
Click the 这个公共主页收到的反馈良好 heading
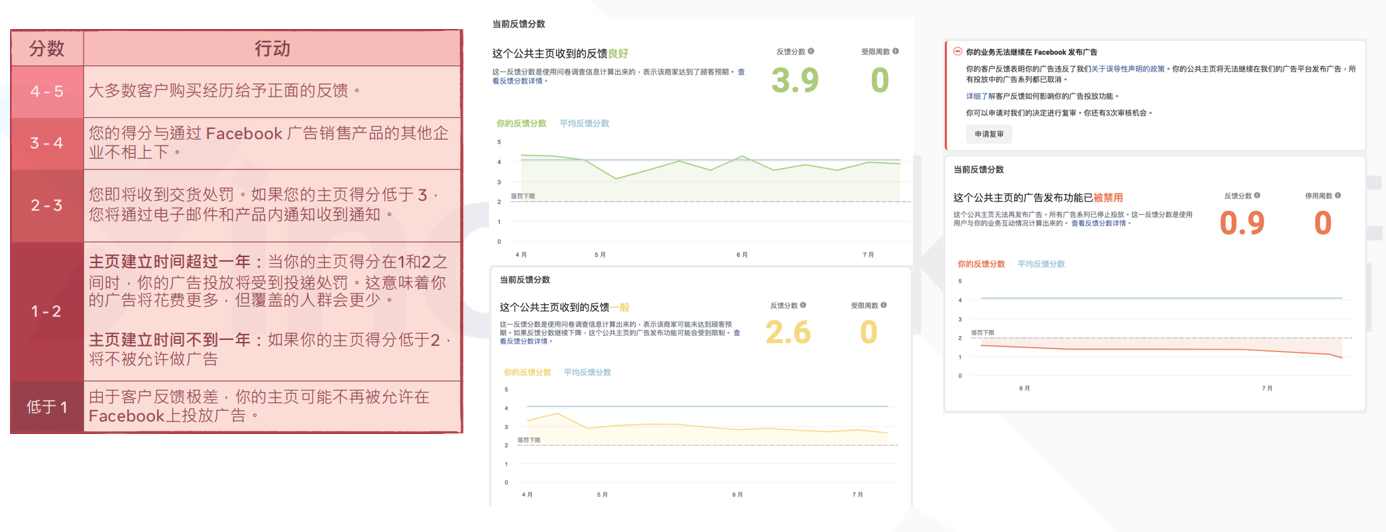click(x=560, y=54)
